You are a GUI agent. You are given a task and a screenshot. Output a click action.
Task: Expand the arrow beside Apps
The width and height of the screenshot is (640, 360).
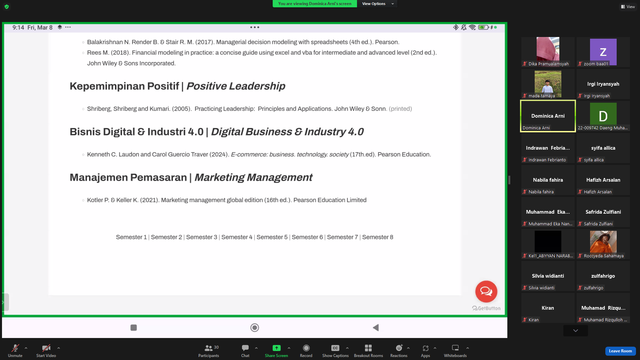point(435,348)
